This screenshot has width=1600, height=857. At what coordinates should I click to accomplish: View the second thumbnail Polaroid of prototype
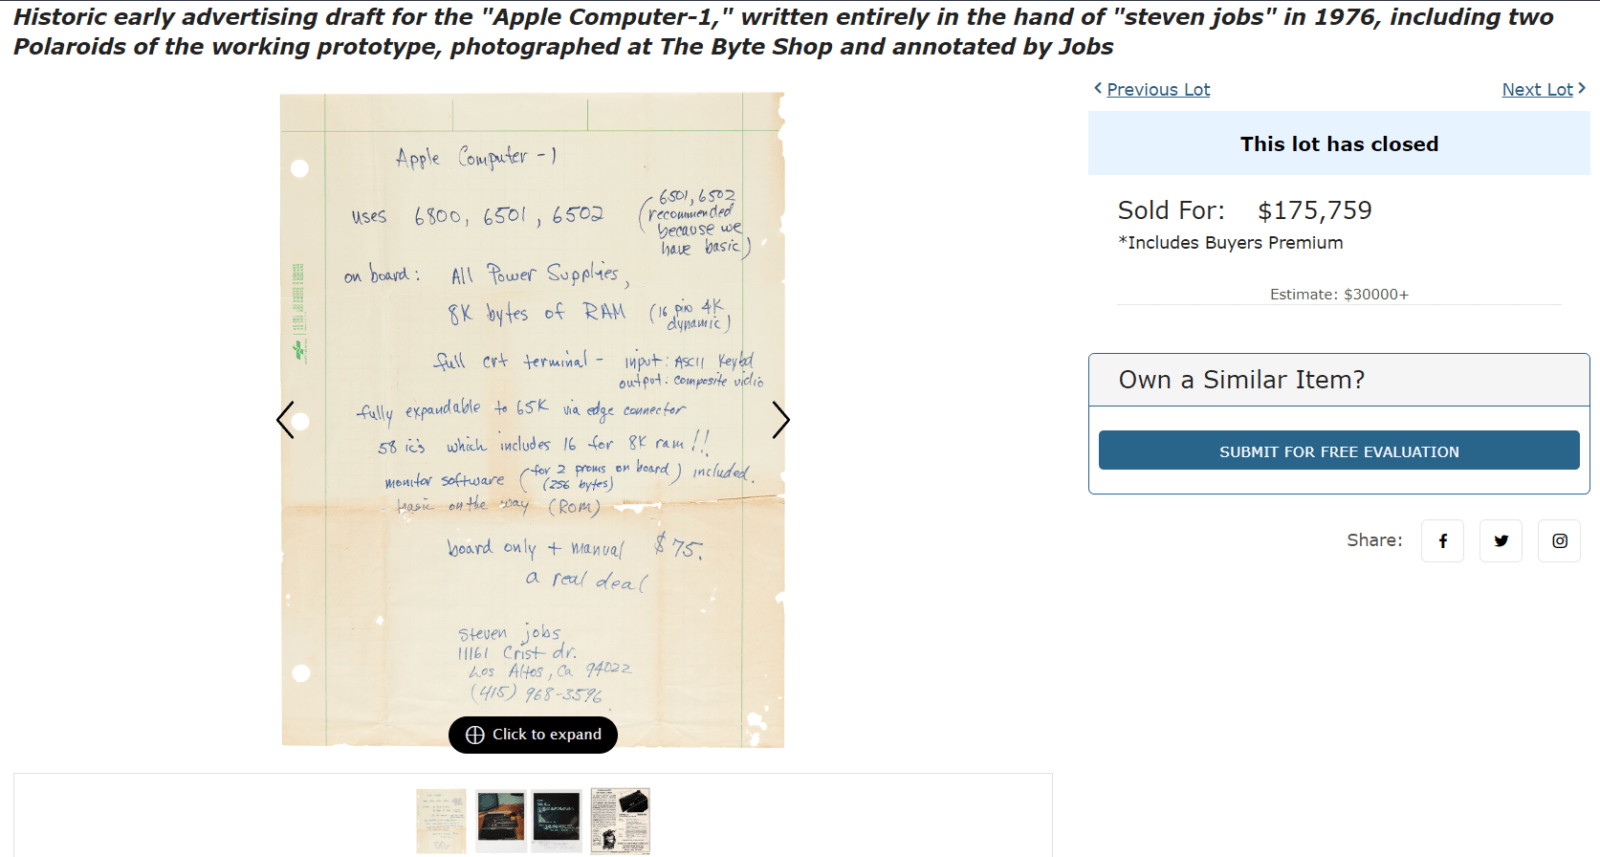coord(500,821)
